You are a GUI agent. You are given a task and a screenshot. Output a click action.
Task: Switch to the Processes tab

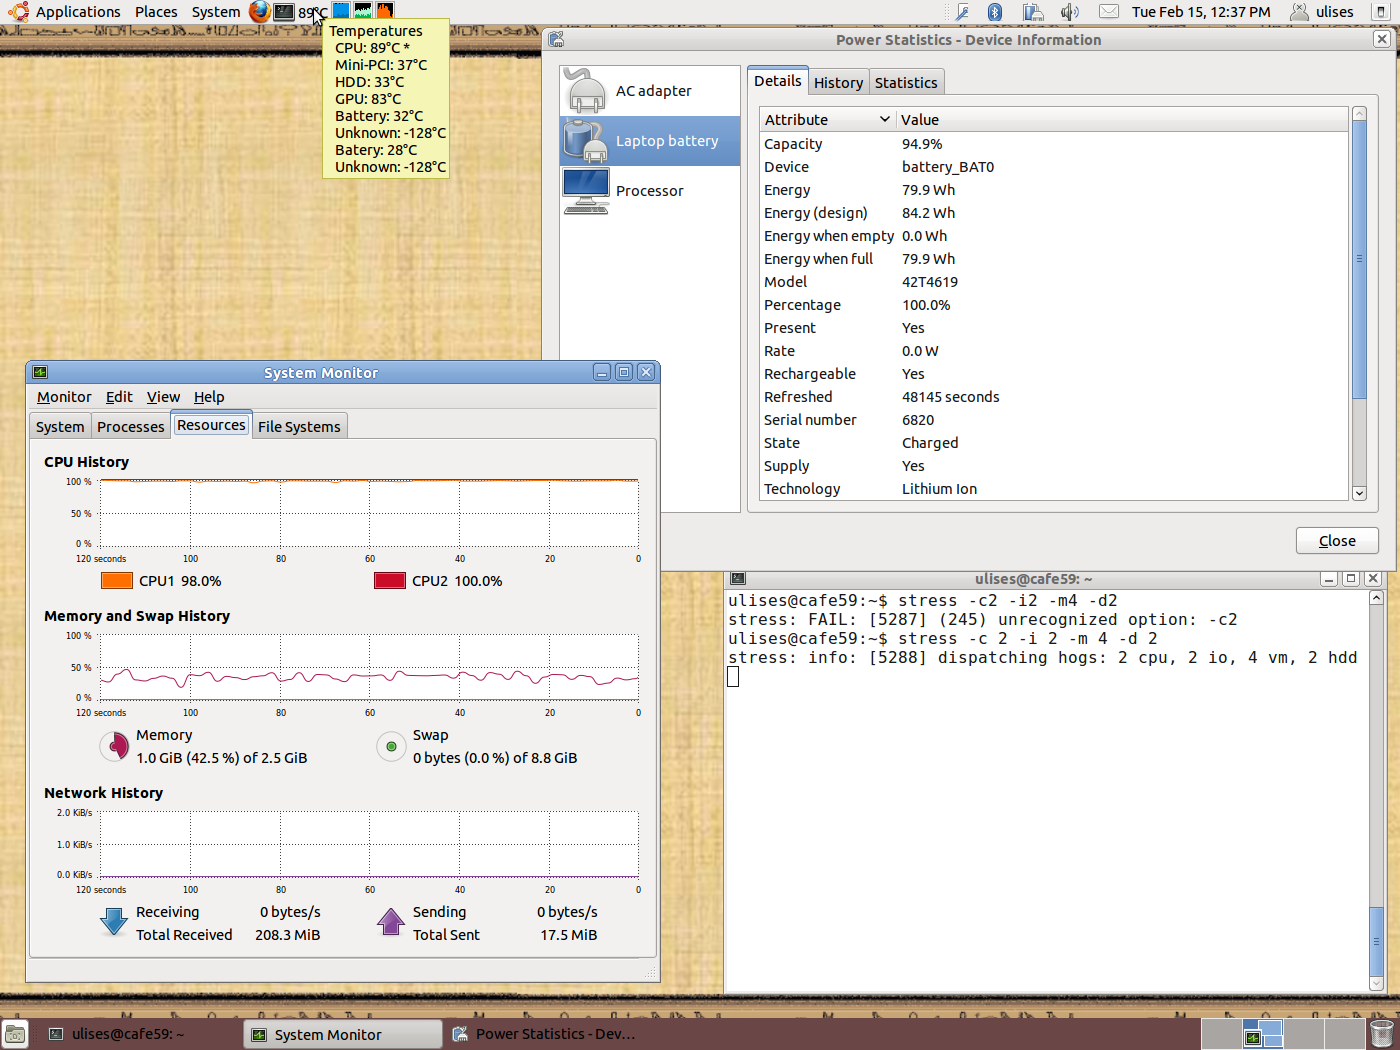(130, 427)
